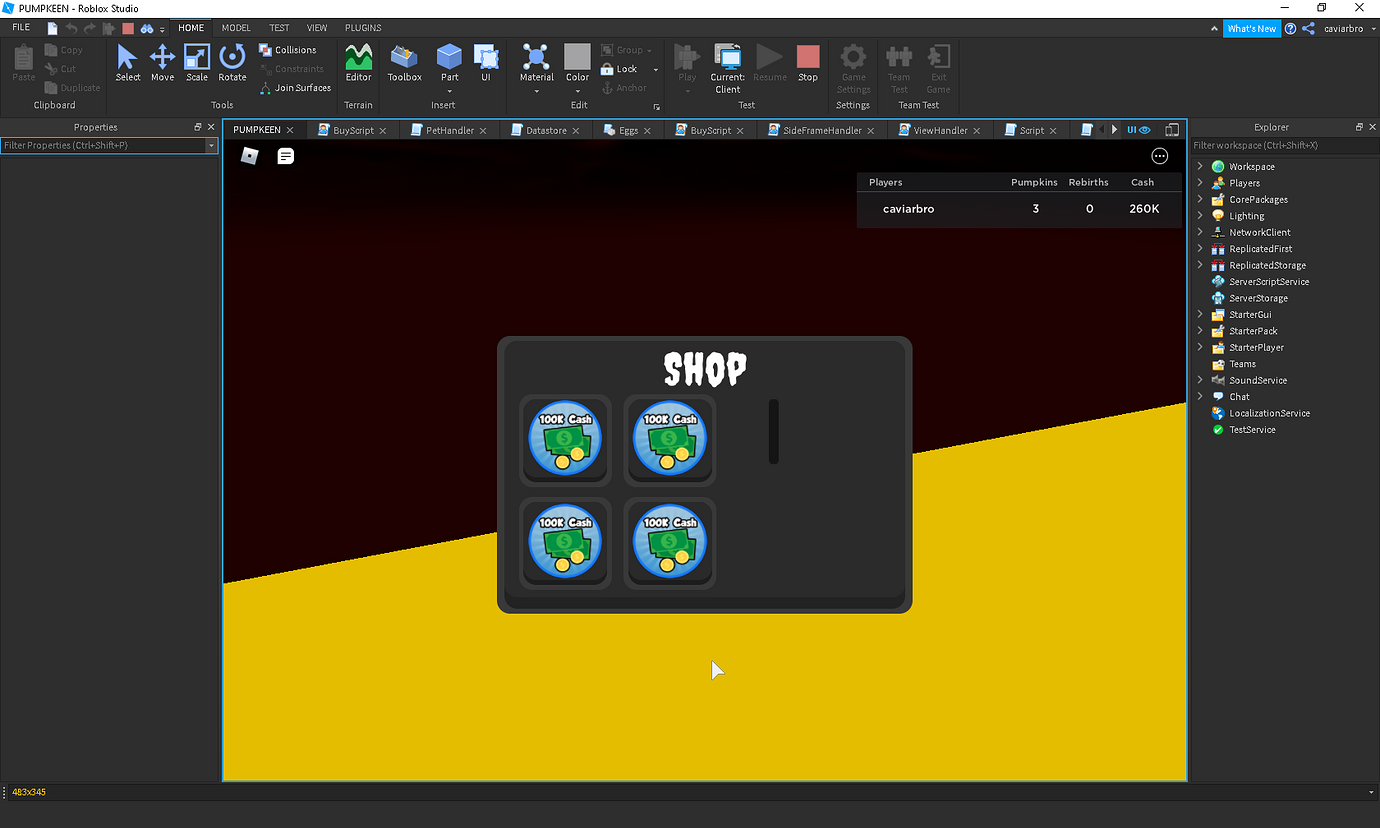Open the help icon near What's New
This screenshot has width=1380, height=828.
tap(1290, 28)
